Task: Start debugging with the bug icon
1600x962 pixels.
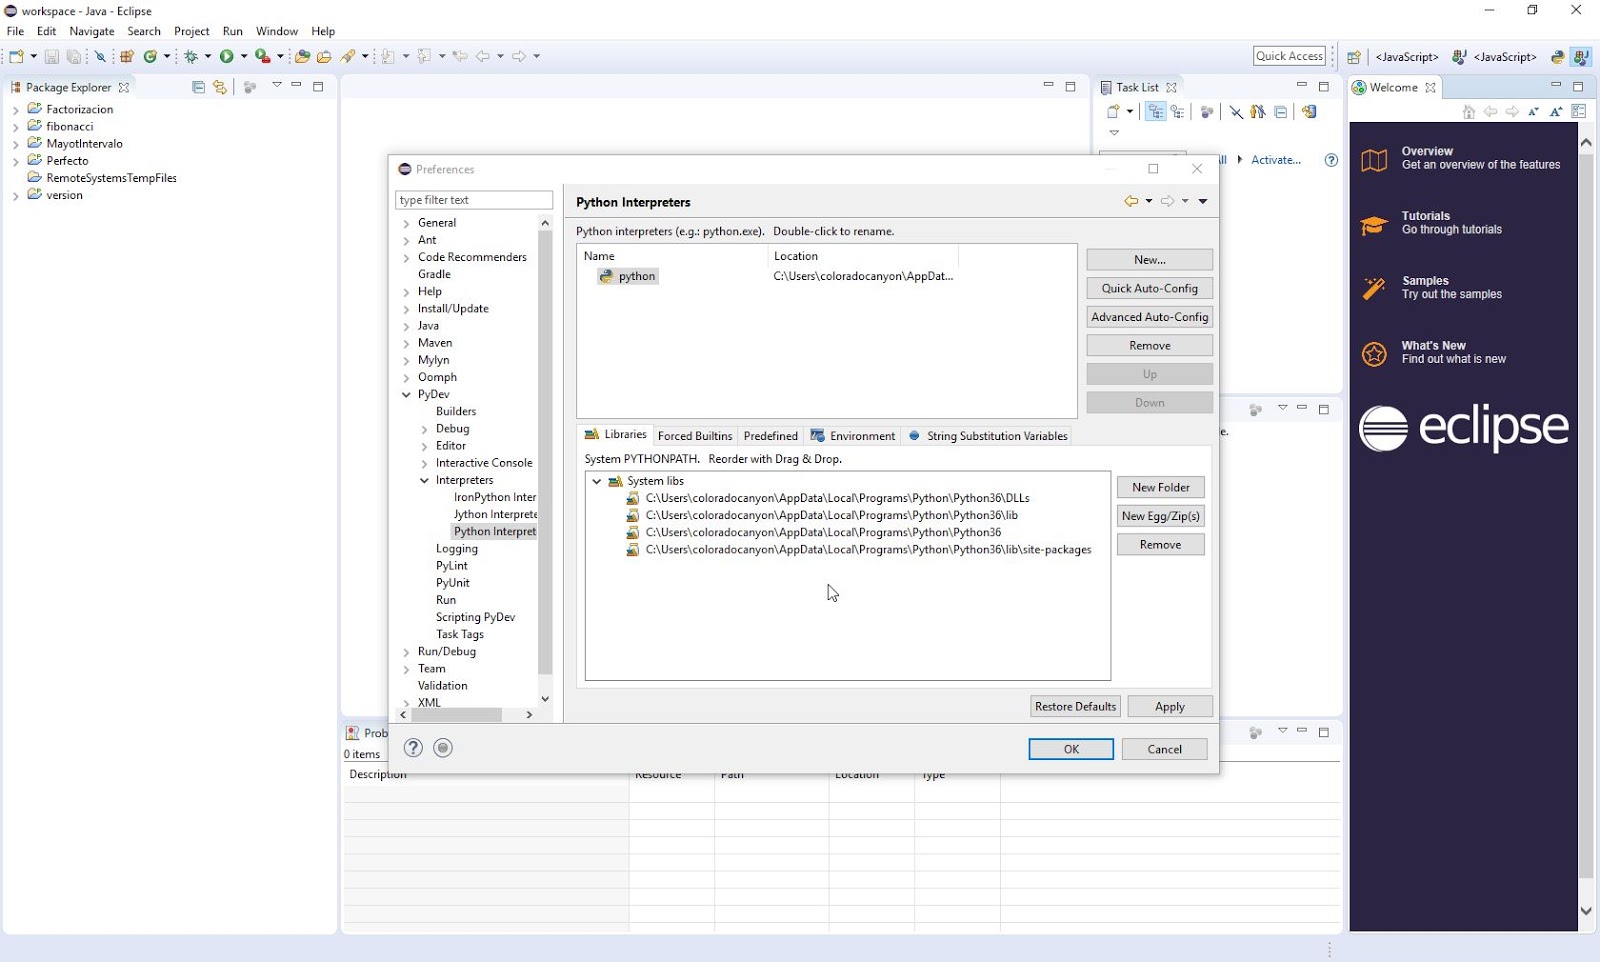Action: coord(190,57)
